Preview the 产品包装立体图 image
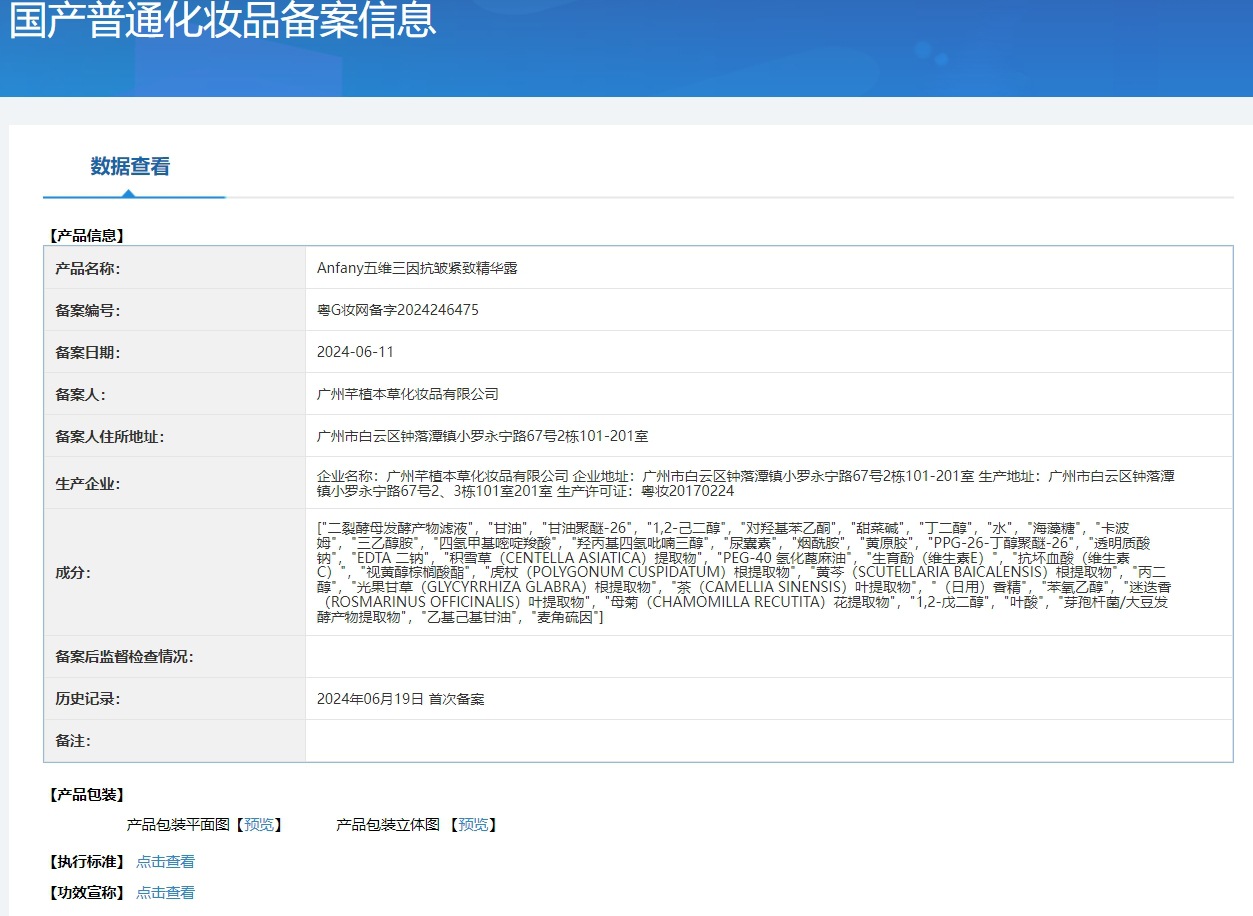The width and height of the screenshot is (1253, 916). coord(472,825)
